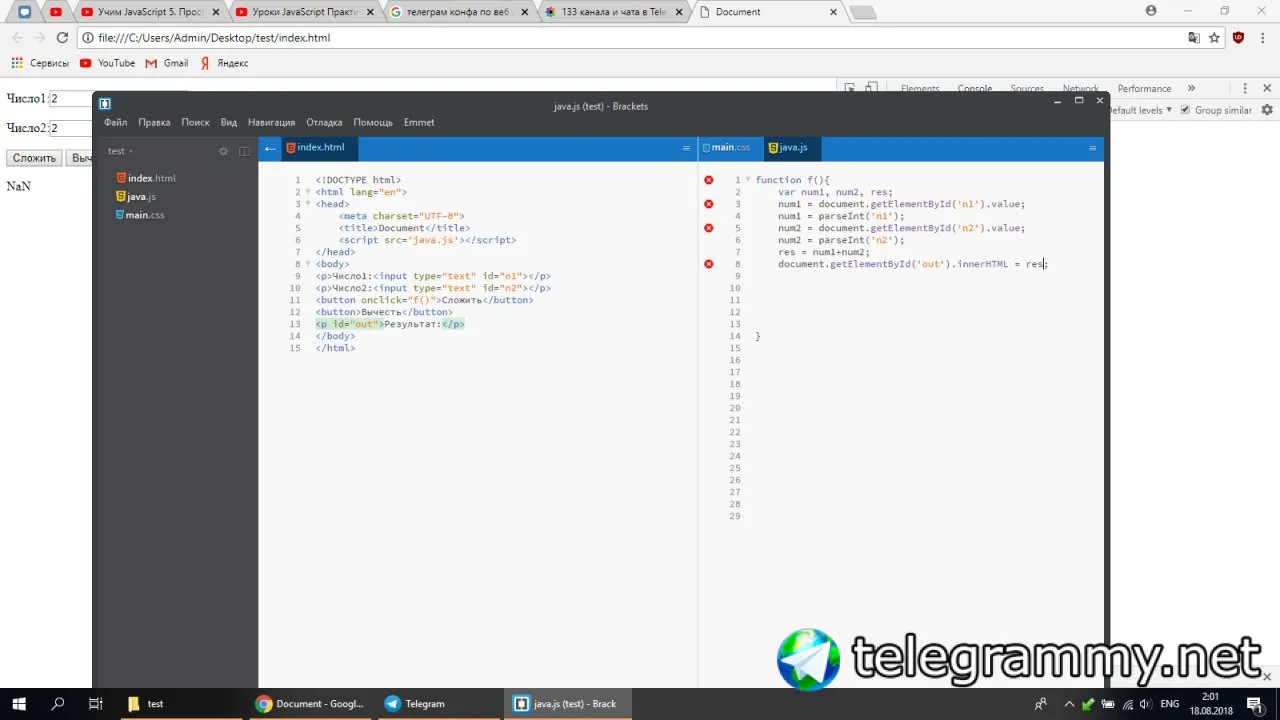
Task: Select the java.js editor tab
Action: 792,148
